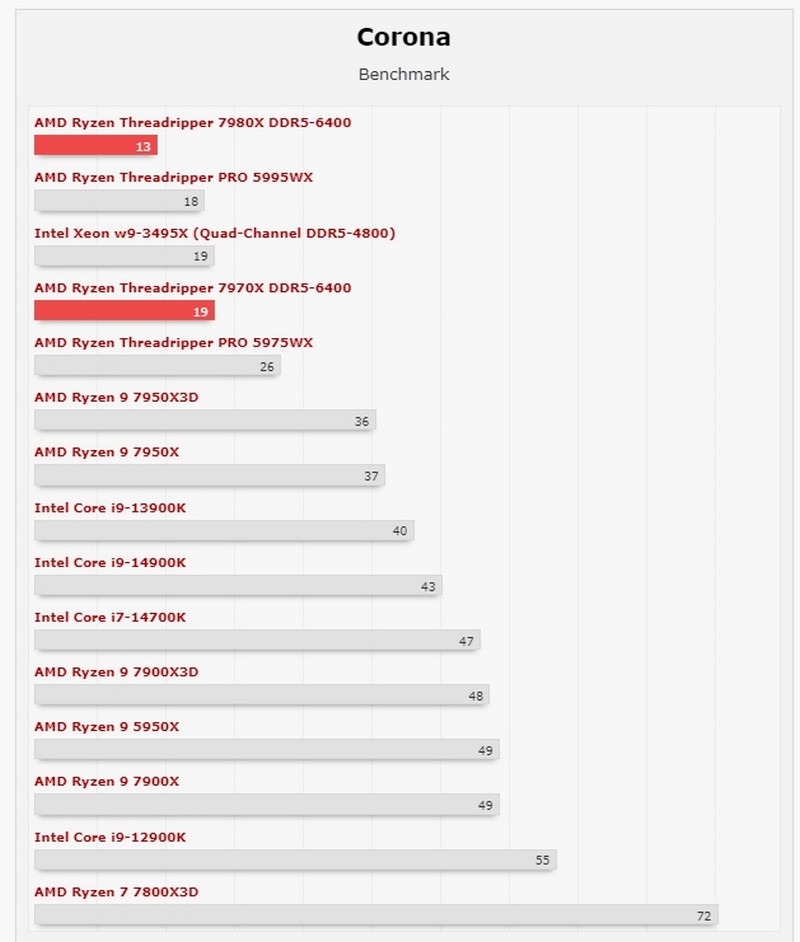This screenshot has width=800, height=942.
Task: Select the AMD Ryzen 9 7950X3D label
Action: point(116,397)
